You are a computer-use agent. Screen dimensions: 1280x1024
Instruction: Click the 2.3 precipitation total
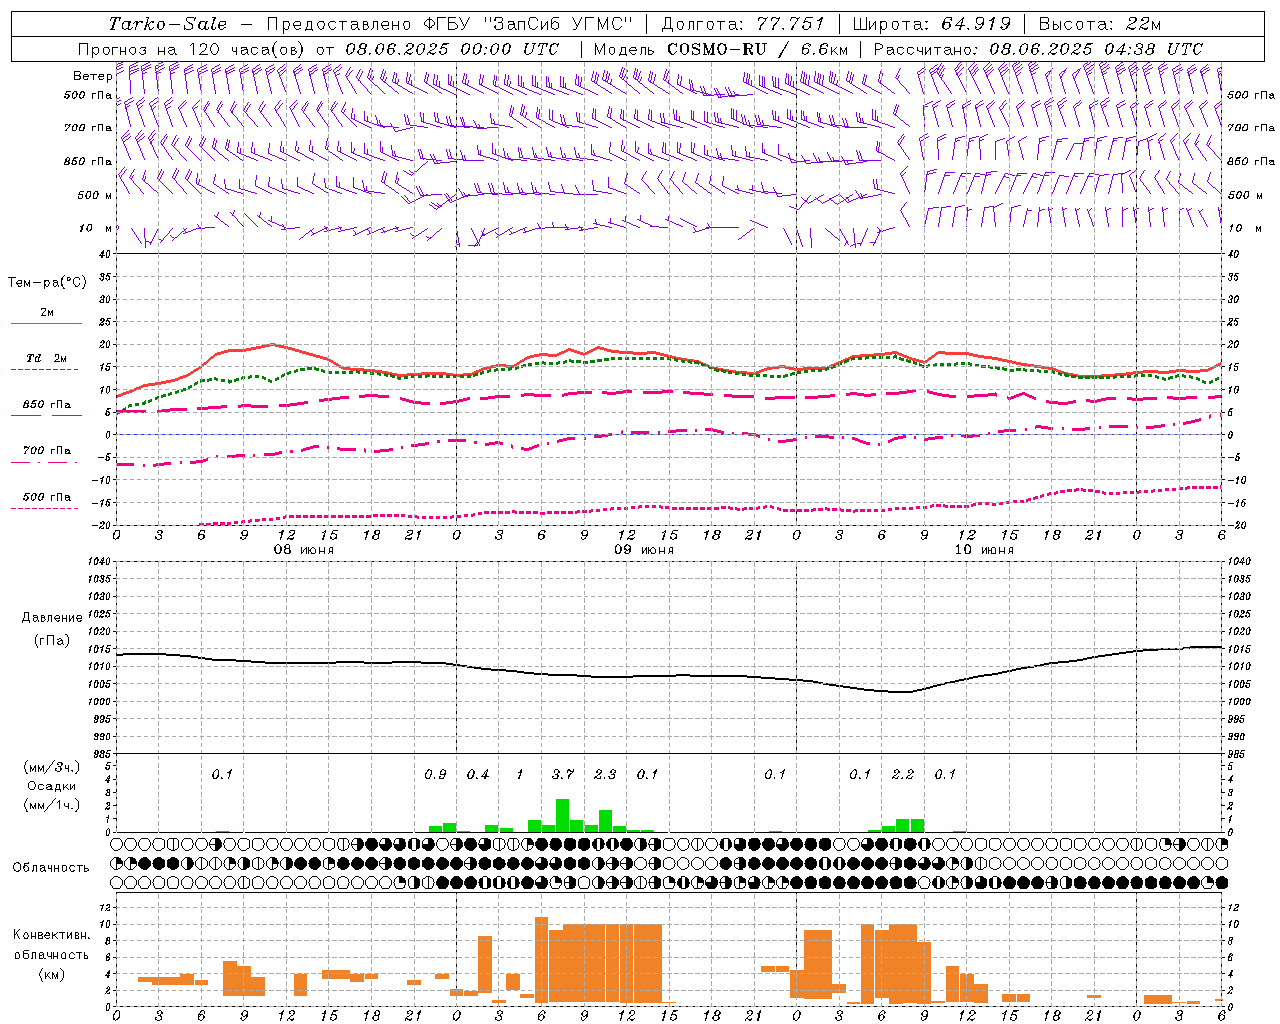[605, 774]
